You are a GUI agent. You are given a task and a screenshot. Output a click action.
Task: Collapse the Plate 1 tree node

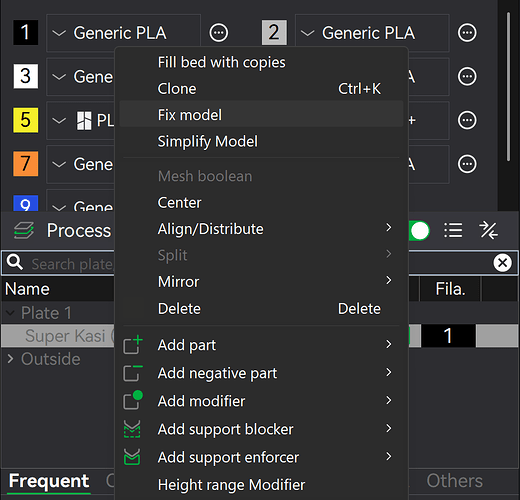click(10, 313)
